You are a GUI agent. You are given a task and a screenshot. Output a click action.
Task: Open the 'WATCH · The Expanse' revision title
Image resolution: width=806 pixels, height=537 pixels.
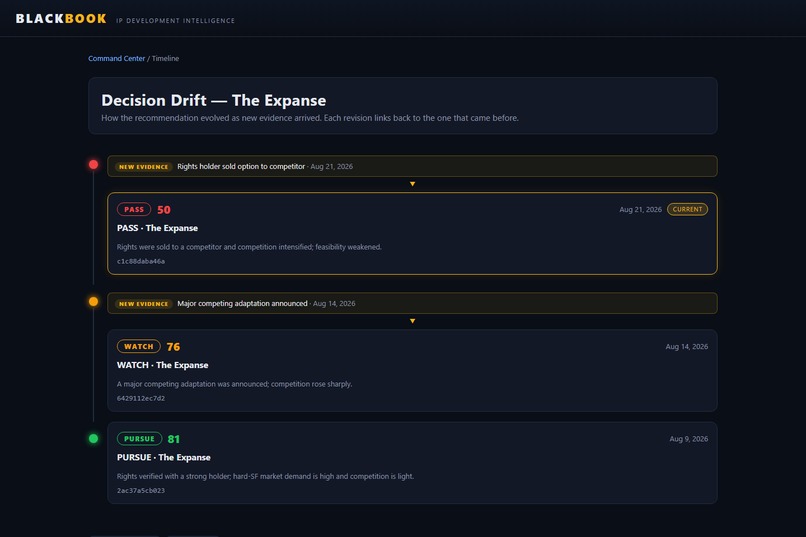[x=162, y=365]
